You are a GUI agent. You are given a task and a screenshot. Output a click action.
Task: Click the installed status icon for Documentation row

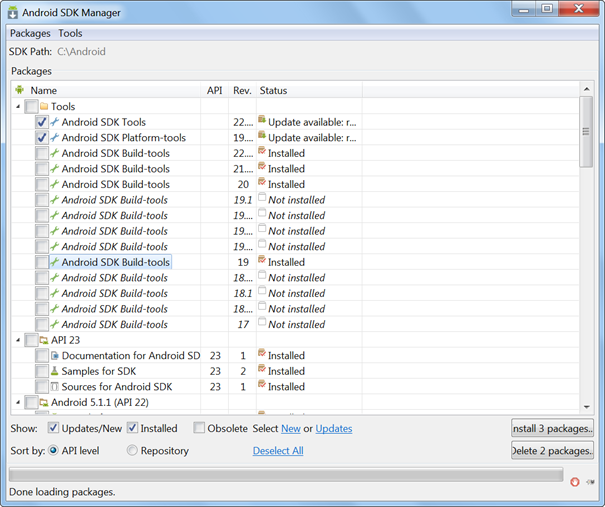point(262,353)
